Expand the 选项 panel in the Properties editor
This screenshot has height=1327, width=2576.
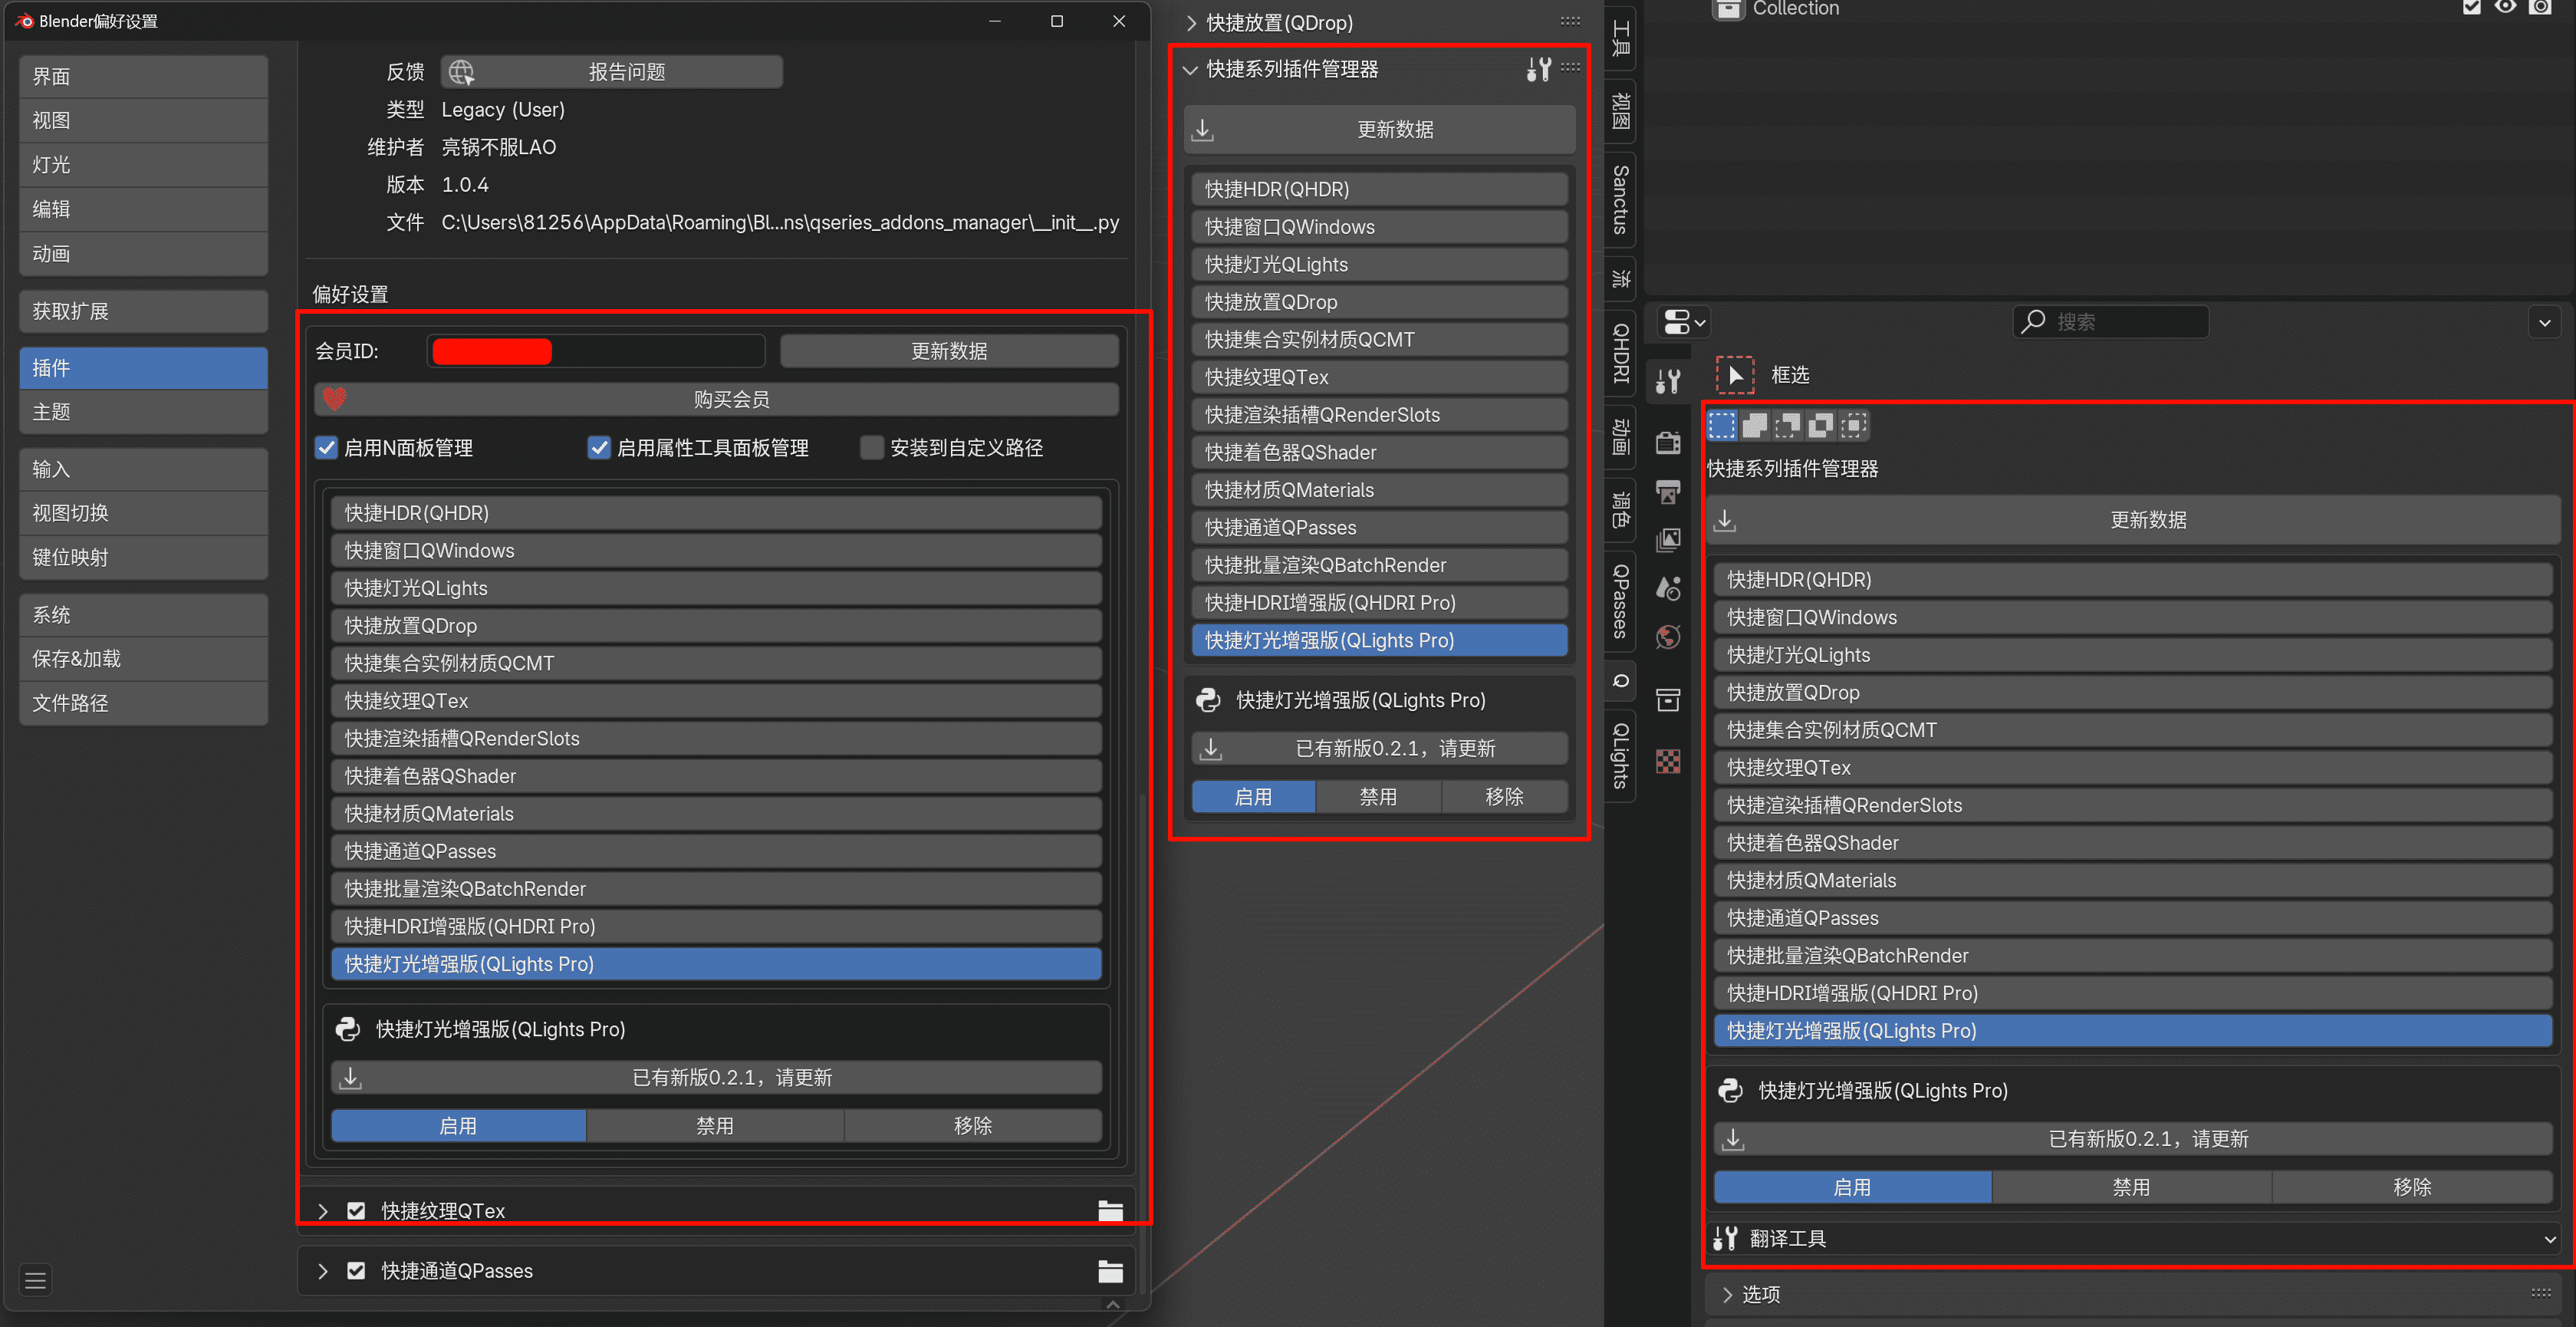(x=1727, y=1294)
